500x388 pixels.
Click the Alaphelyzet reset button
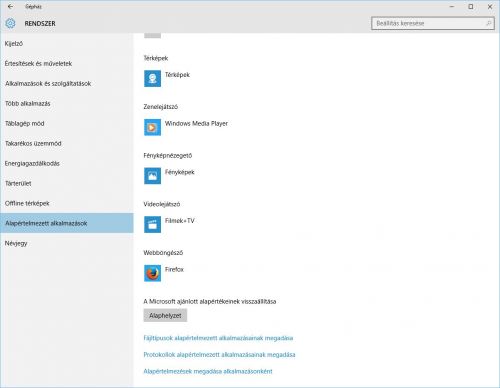[x=165, y=315]
